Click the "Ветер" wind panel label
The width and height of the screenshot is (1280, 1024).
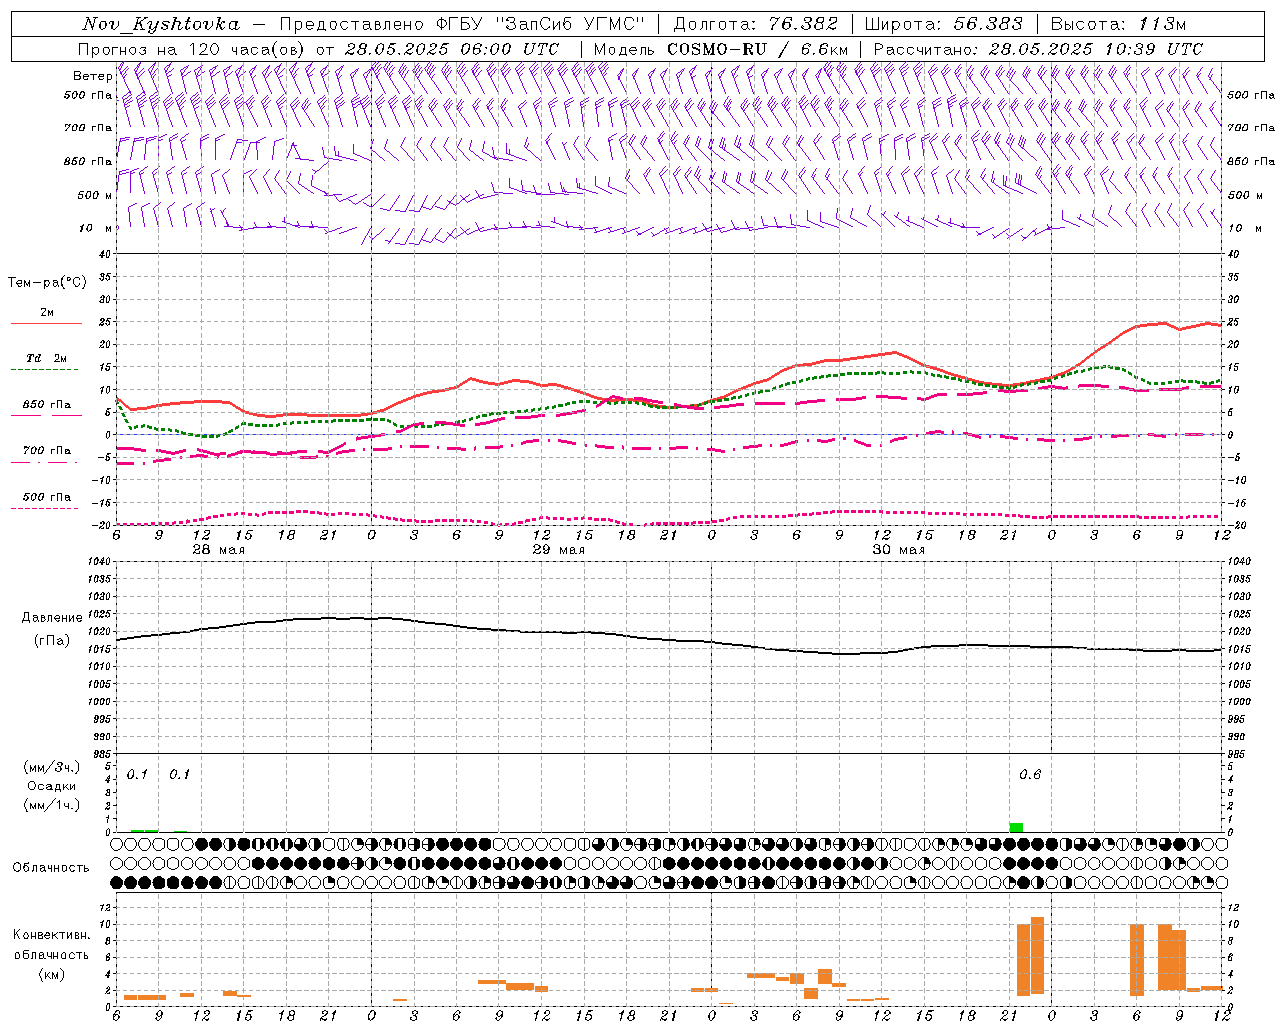point(92,76)
